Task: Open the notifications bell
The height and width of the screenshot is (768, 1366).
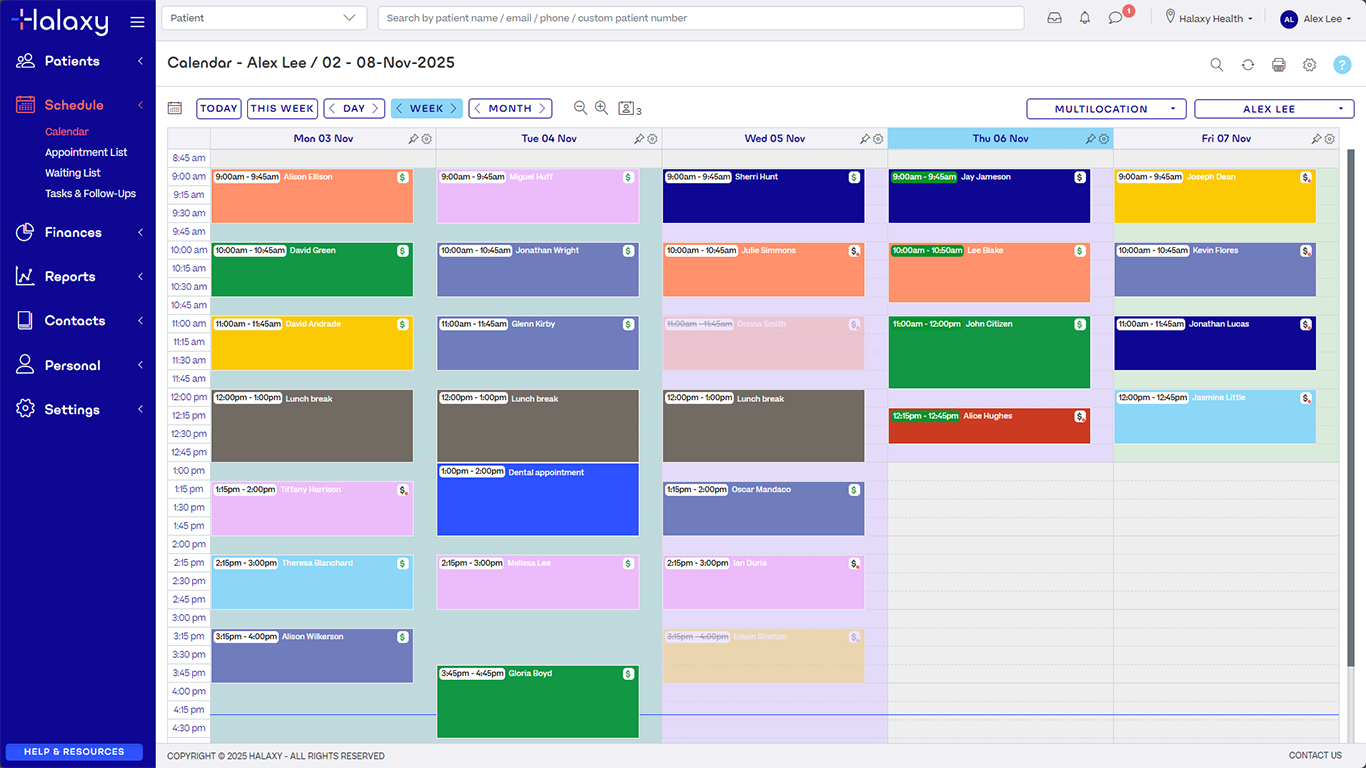Action: [x=1085, y=18]
